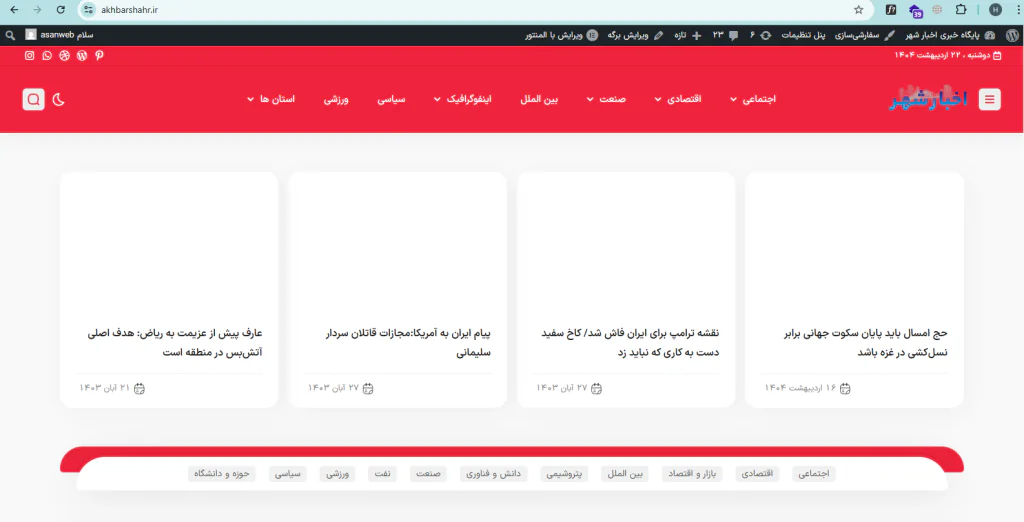Open the بین الملل menu item
Viewport: 1024px width, 522px height.
pyautogui.click(x=539, y=99)
